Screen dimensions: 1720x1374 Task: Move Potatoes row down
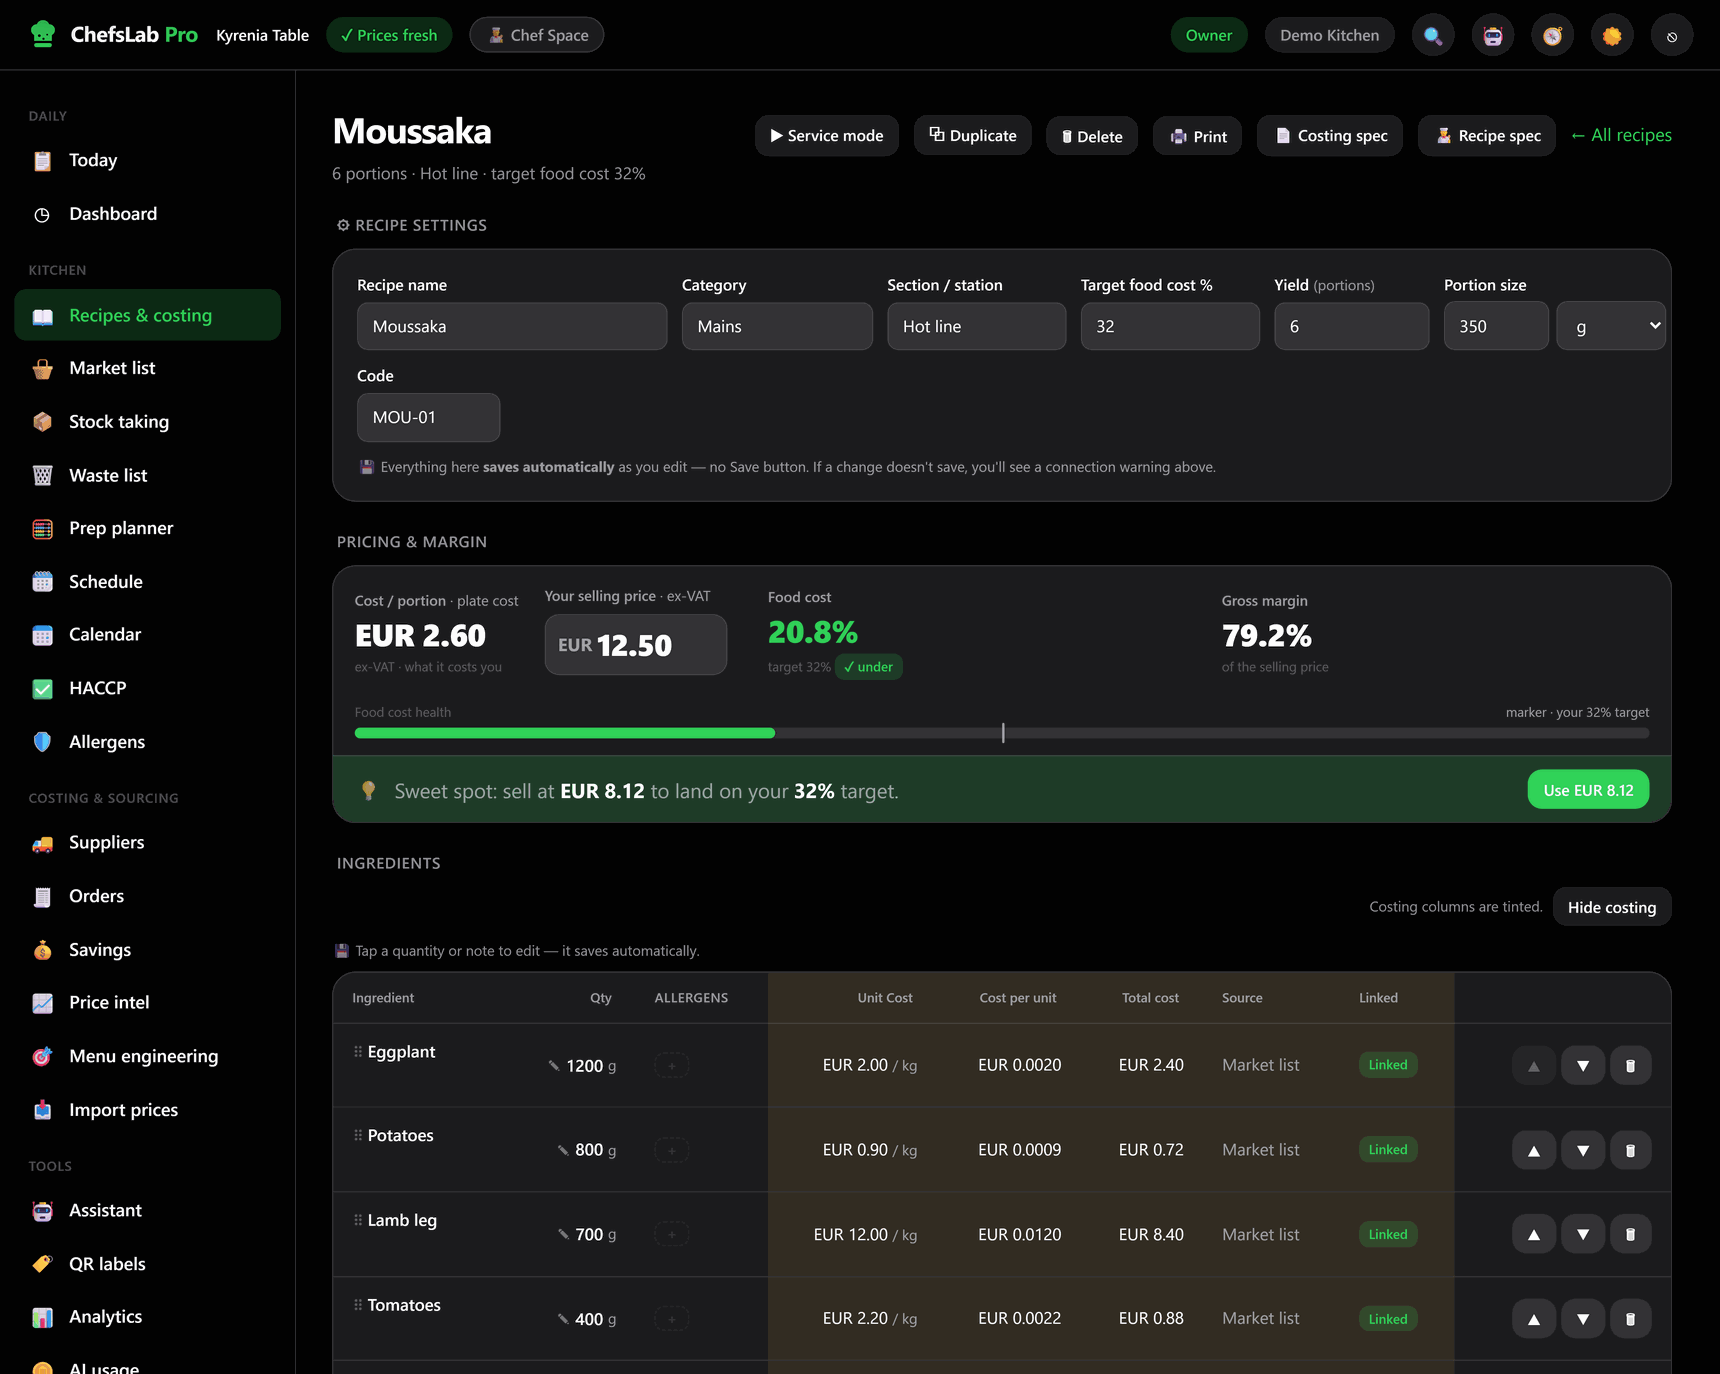(1583, 1150)
